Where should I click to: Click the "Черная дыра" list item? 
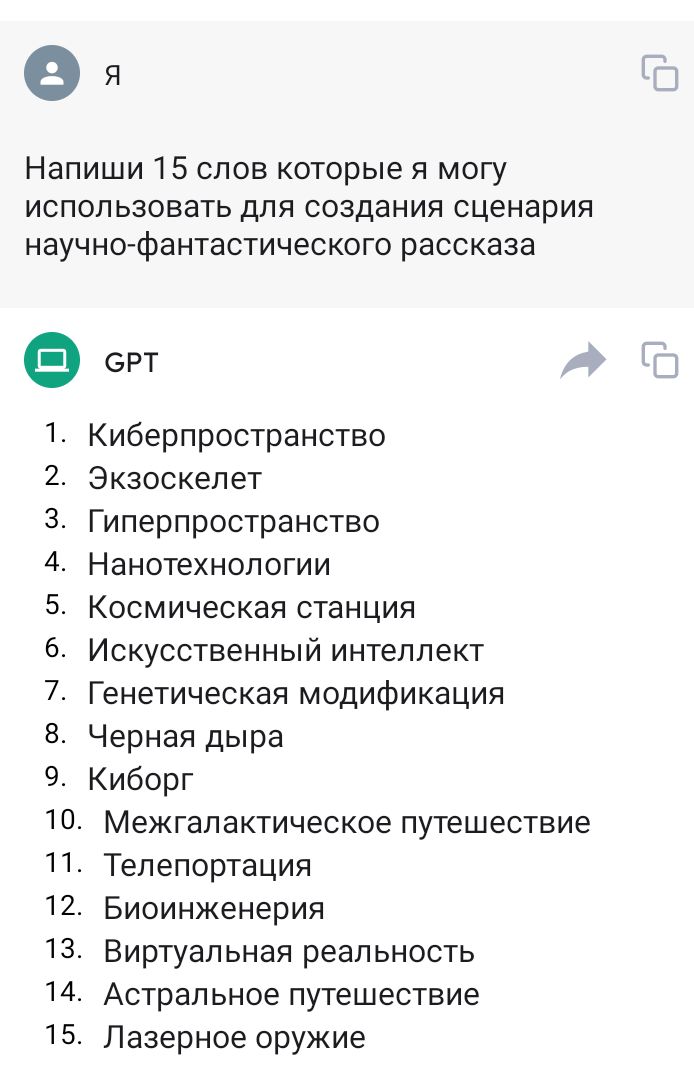pos(185,737)
